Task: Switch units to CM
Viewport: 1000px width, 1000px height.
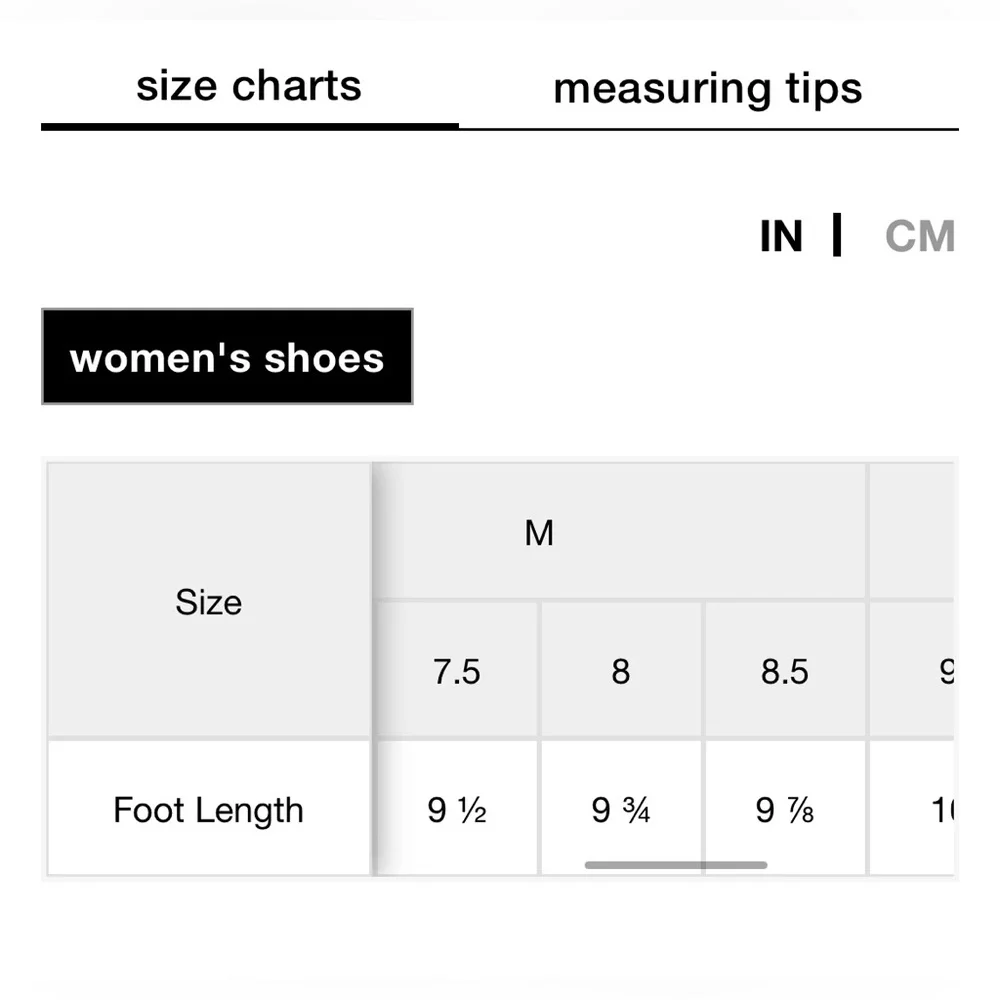Action: tap(919, 237)
